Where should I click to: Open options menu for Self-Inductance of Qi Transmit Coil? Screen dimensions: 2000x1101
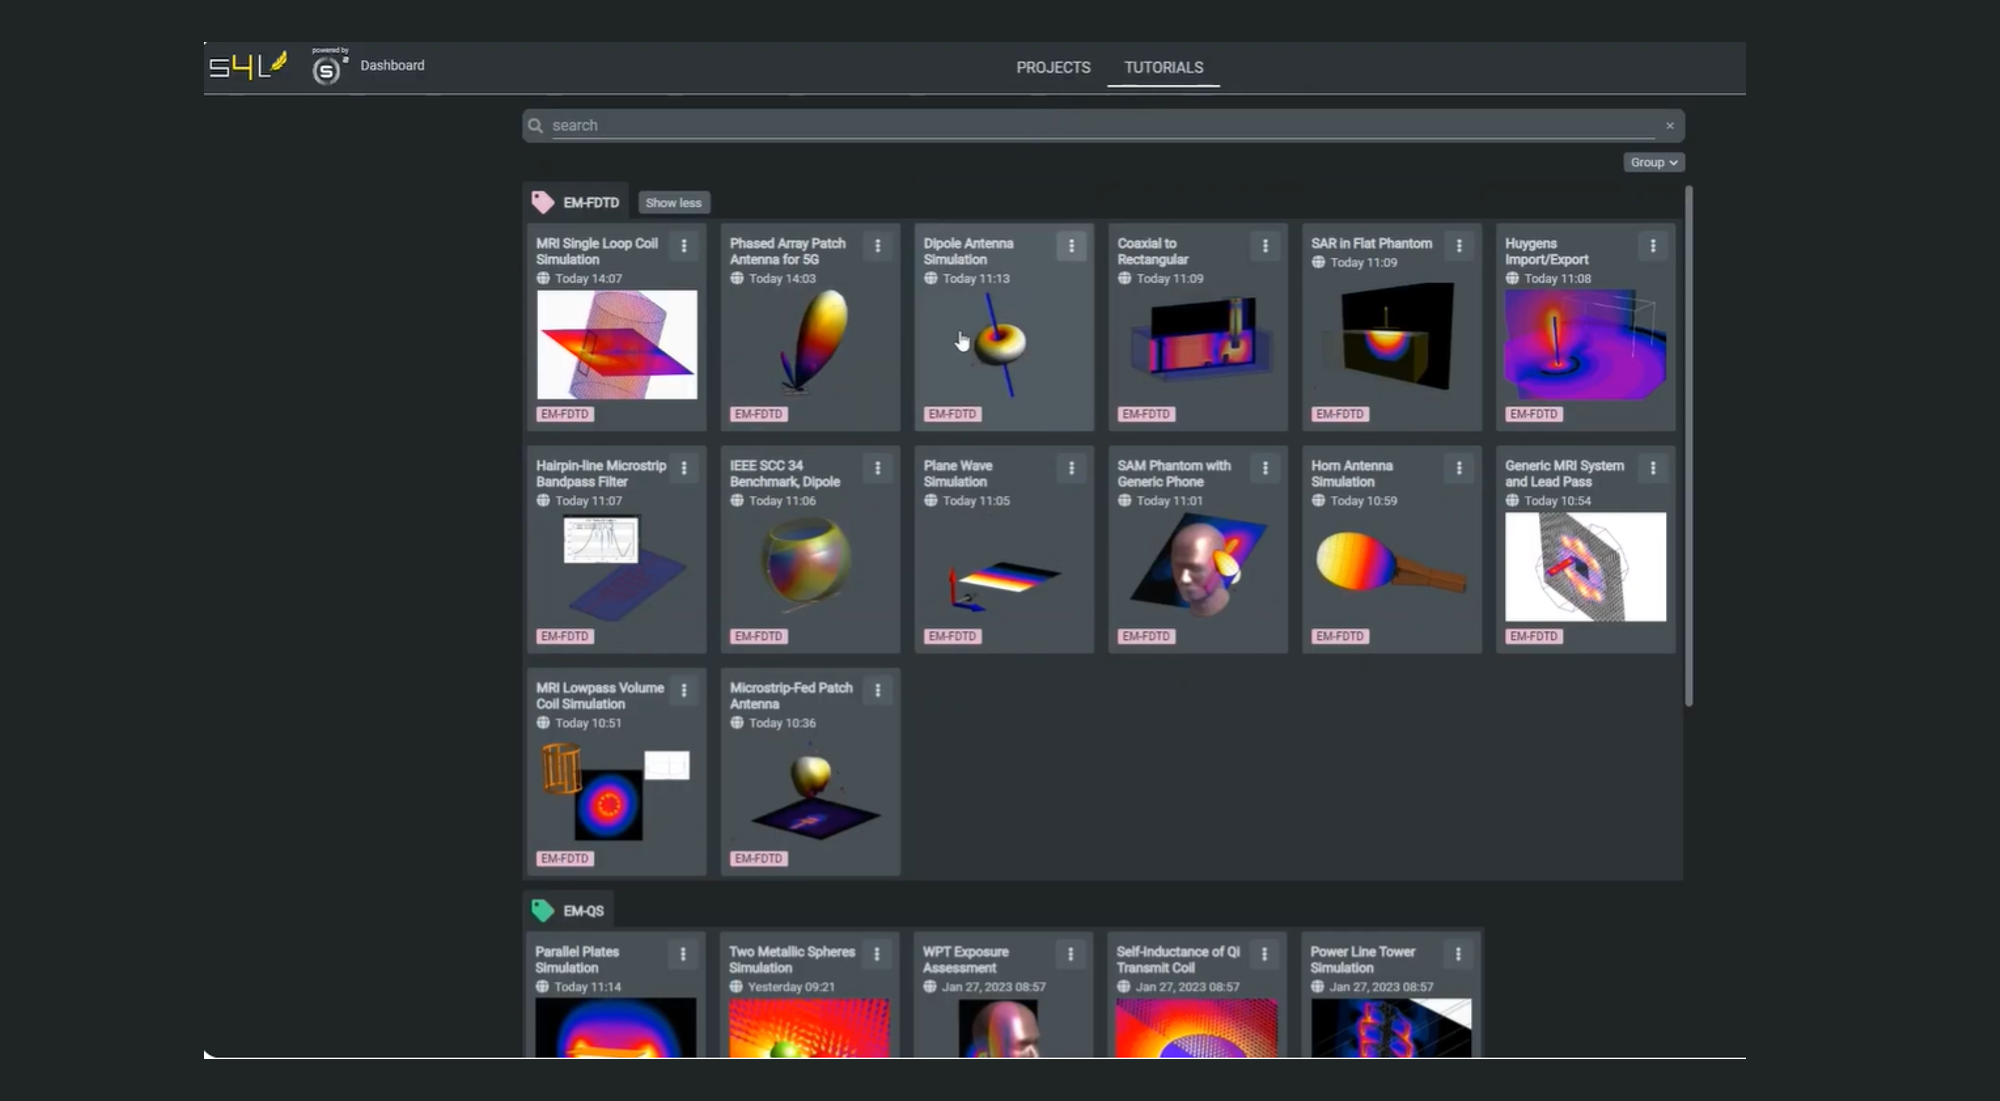1264,954
